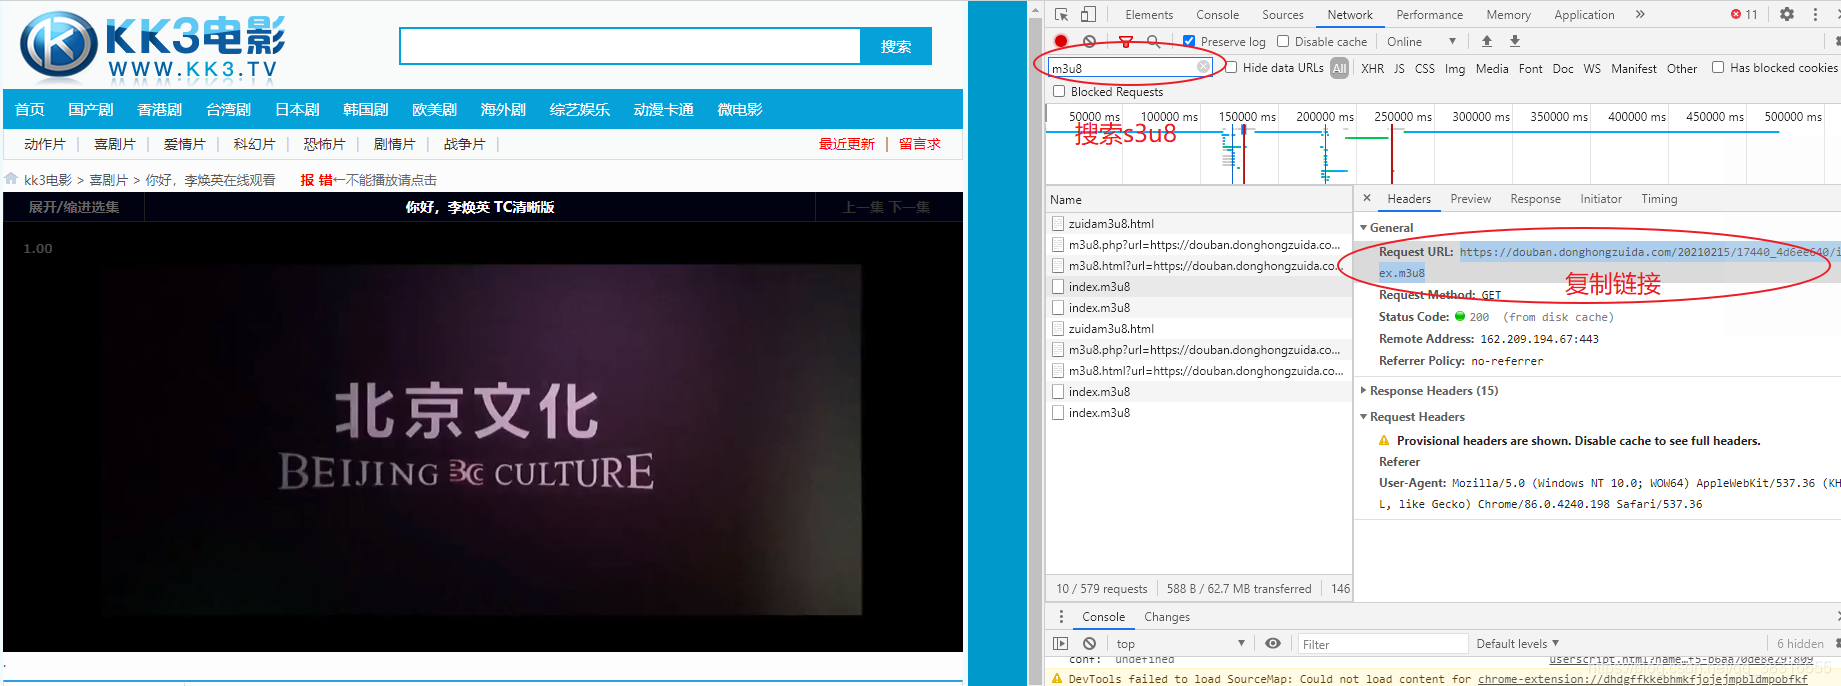Screen dimensions: 1841x686
Task: Toggle the Preserve log checkbox
Action: 1189,41
